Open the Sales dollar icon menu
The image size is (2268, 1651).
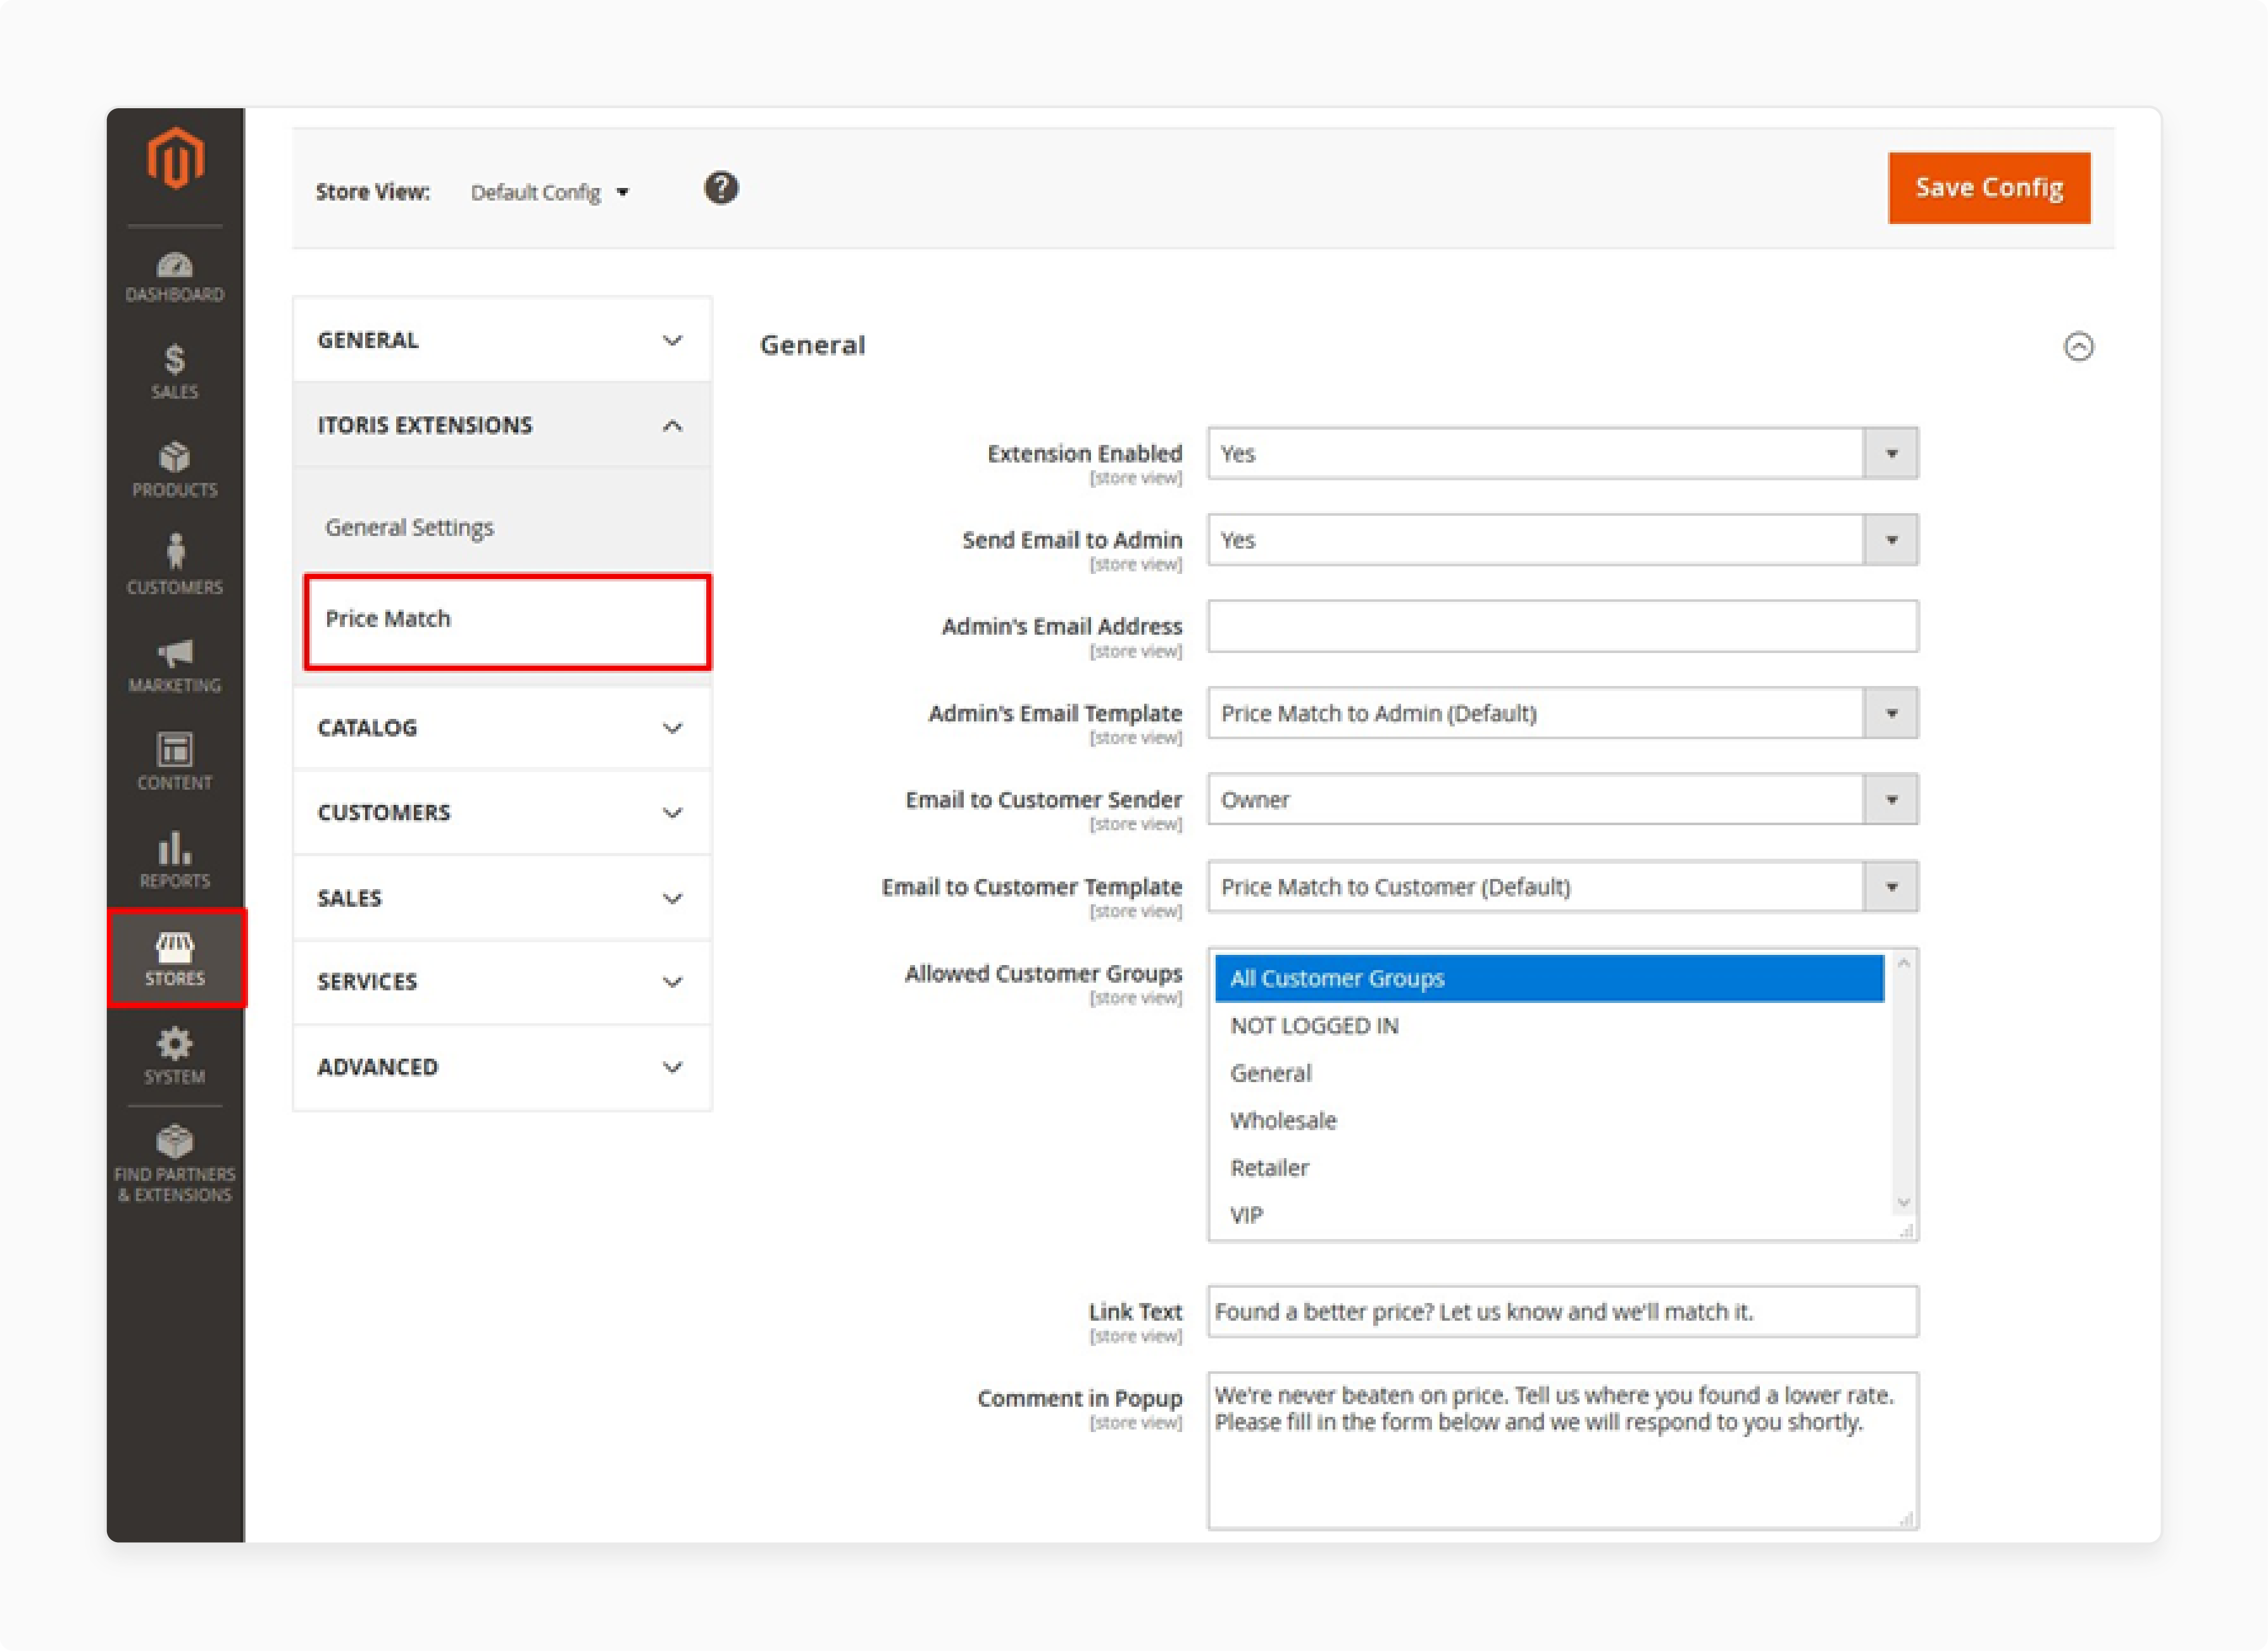pos(175,371)
